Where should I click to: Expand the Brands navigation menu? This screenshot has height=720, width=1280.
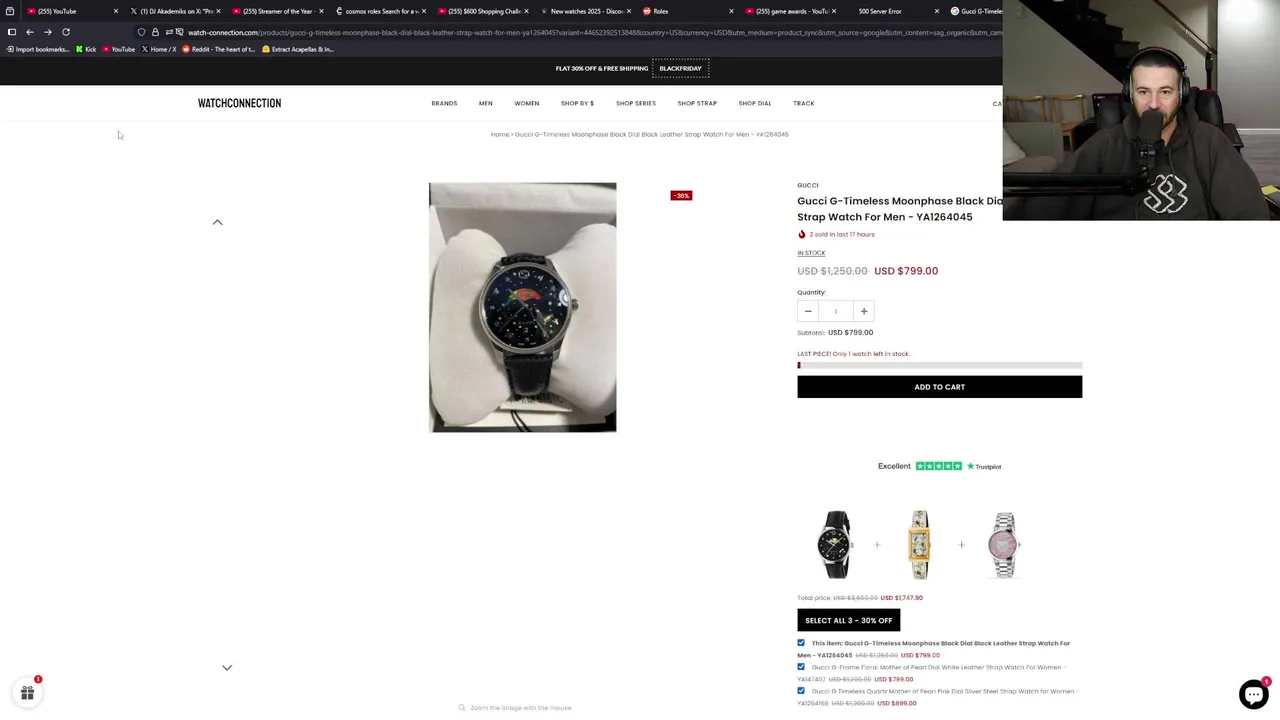coord(444,103)
